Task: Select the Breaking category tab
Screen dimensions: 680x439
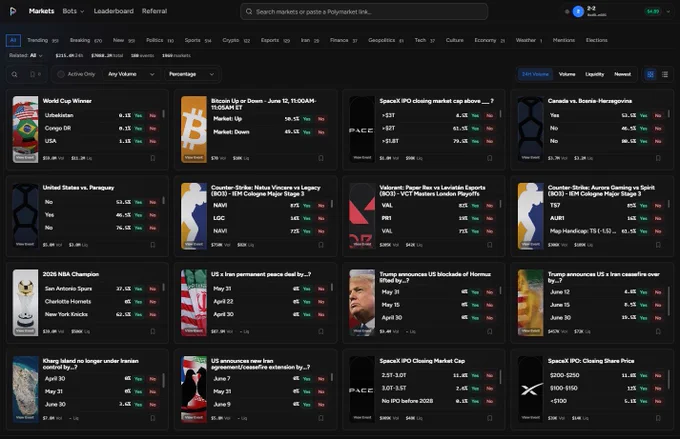Action: click(x=86, y=40)
